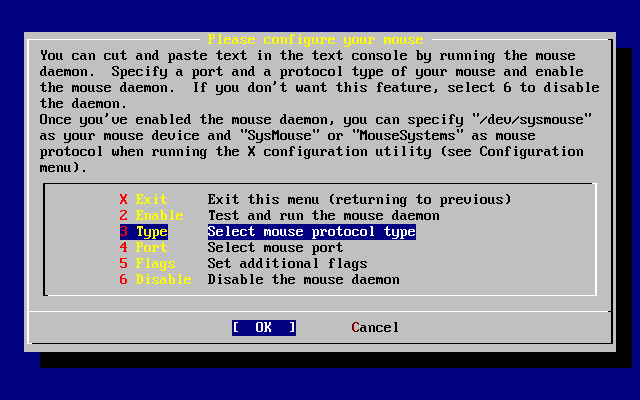Viewport: 640px width, 400px height.
Task: Select the Exit menu entry
Action: (x=151, y=199)
